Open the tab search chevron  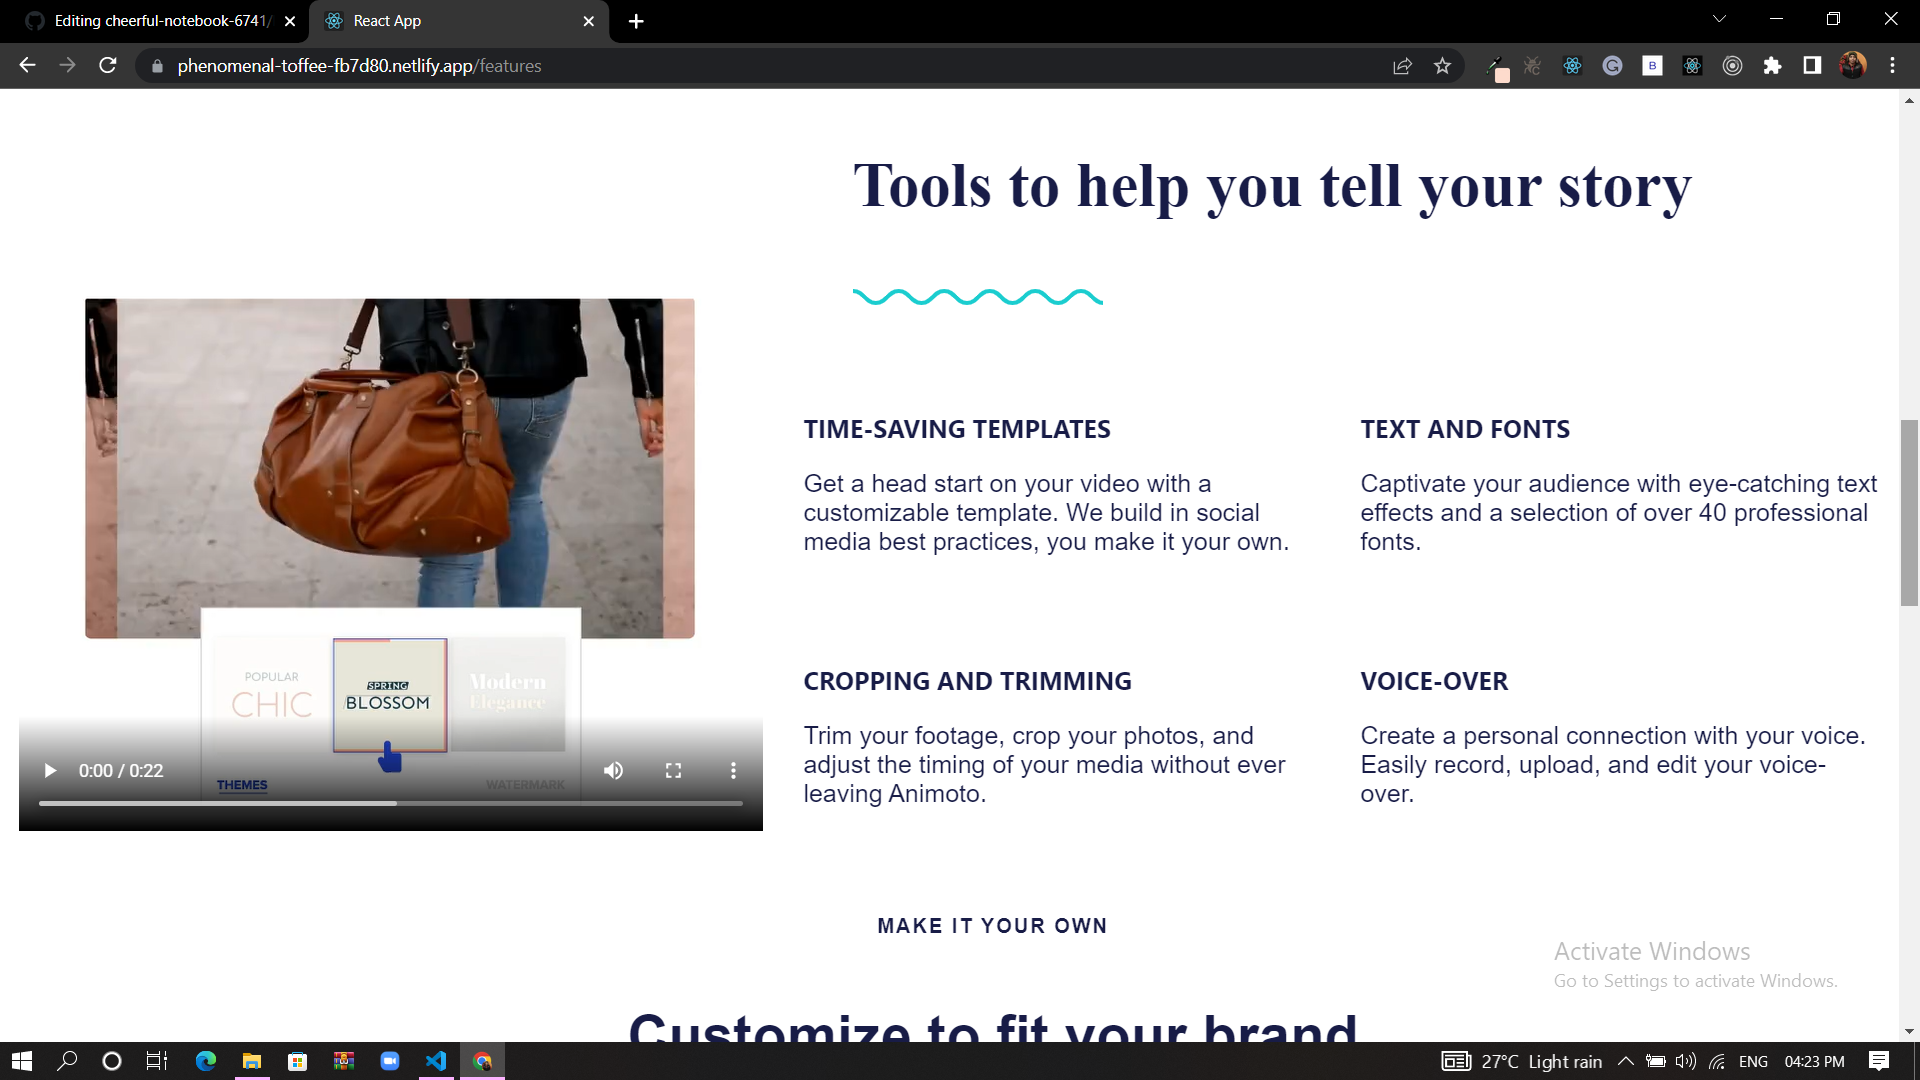pyautogui.click(x=1718, y=18)
